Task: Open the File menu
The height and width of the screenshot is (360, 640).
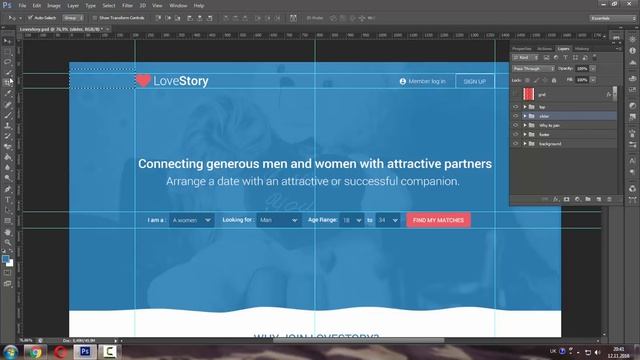Action: [x=22, y=6]
